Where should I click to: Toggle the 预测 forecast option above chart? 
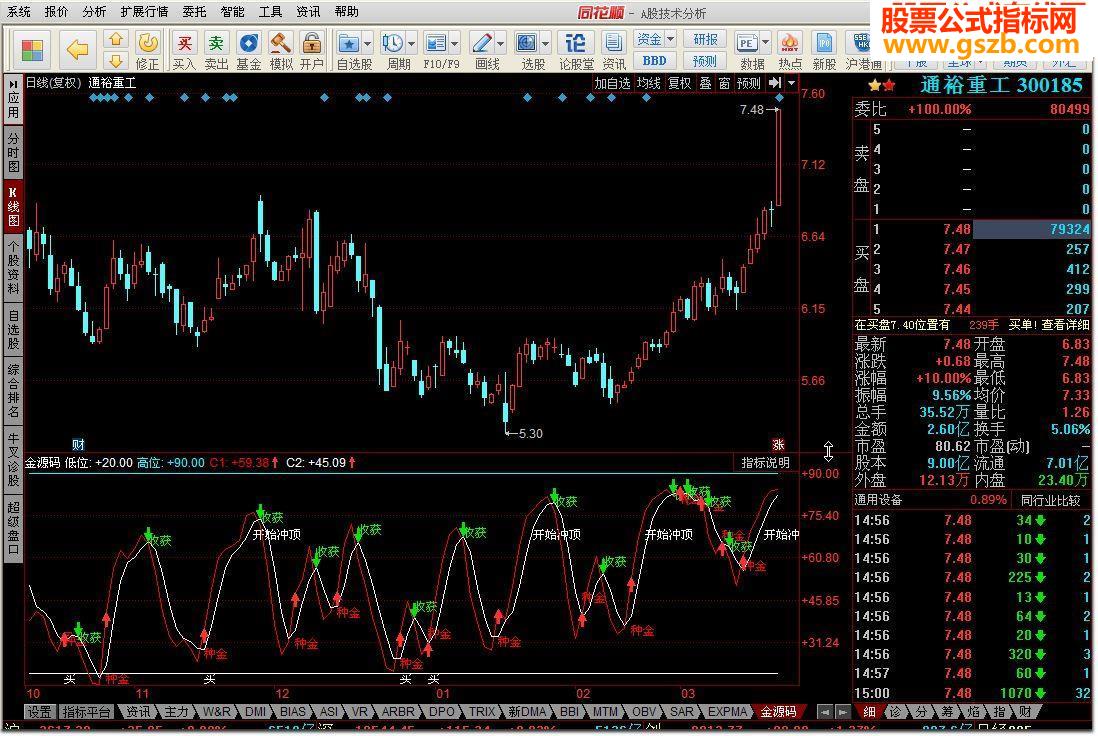click(749, 83)
